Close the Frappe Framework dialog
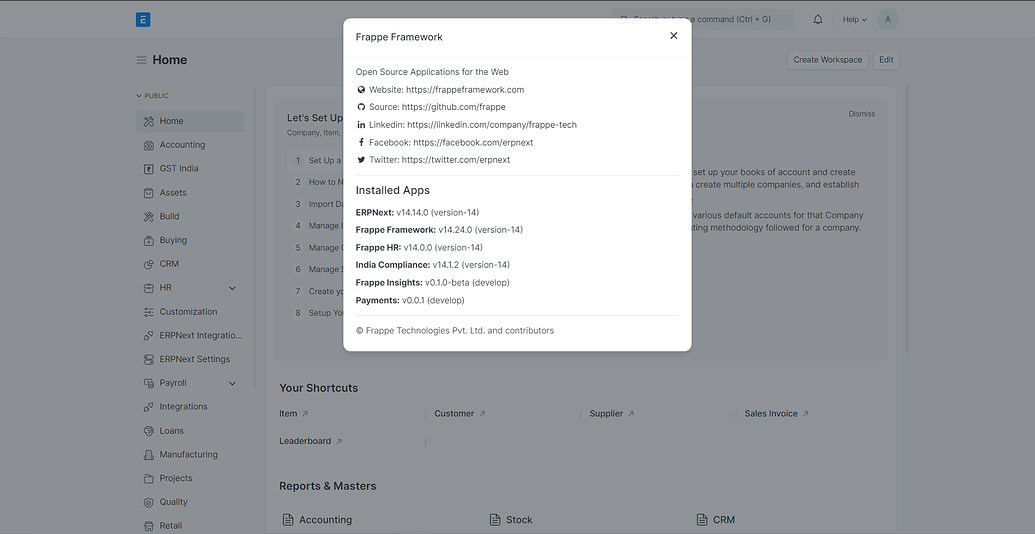1035x534 pixels. pyautogui.click(x=673, y=36)
